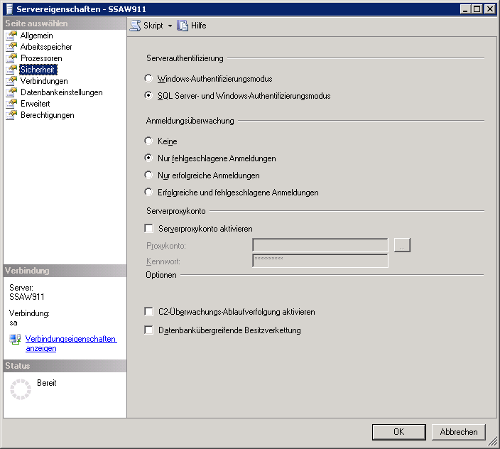
Task: Click the Skript toolbar icon
Action: (x=135, y=26)
